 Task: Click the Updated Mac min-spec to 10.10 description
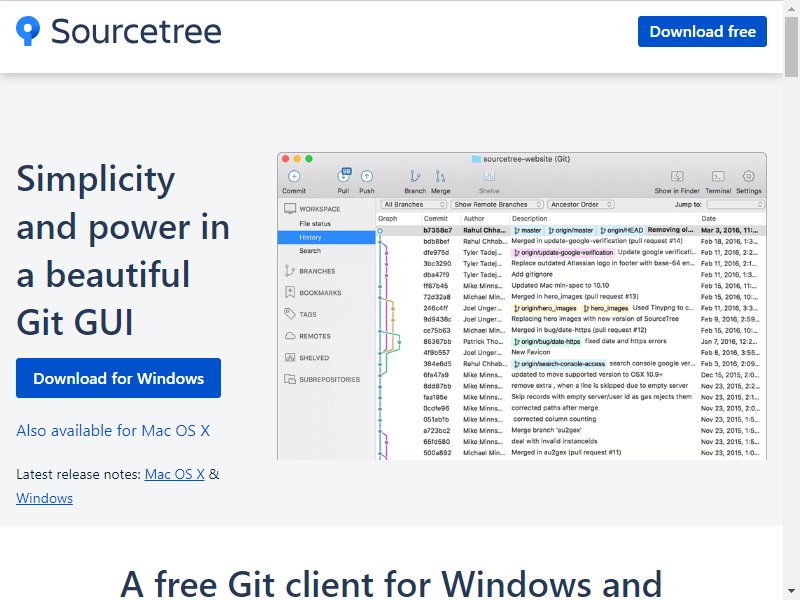click(560, 286)
